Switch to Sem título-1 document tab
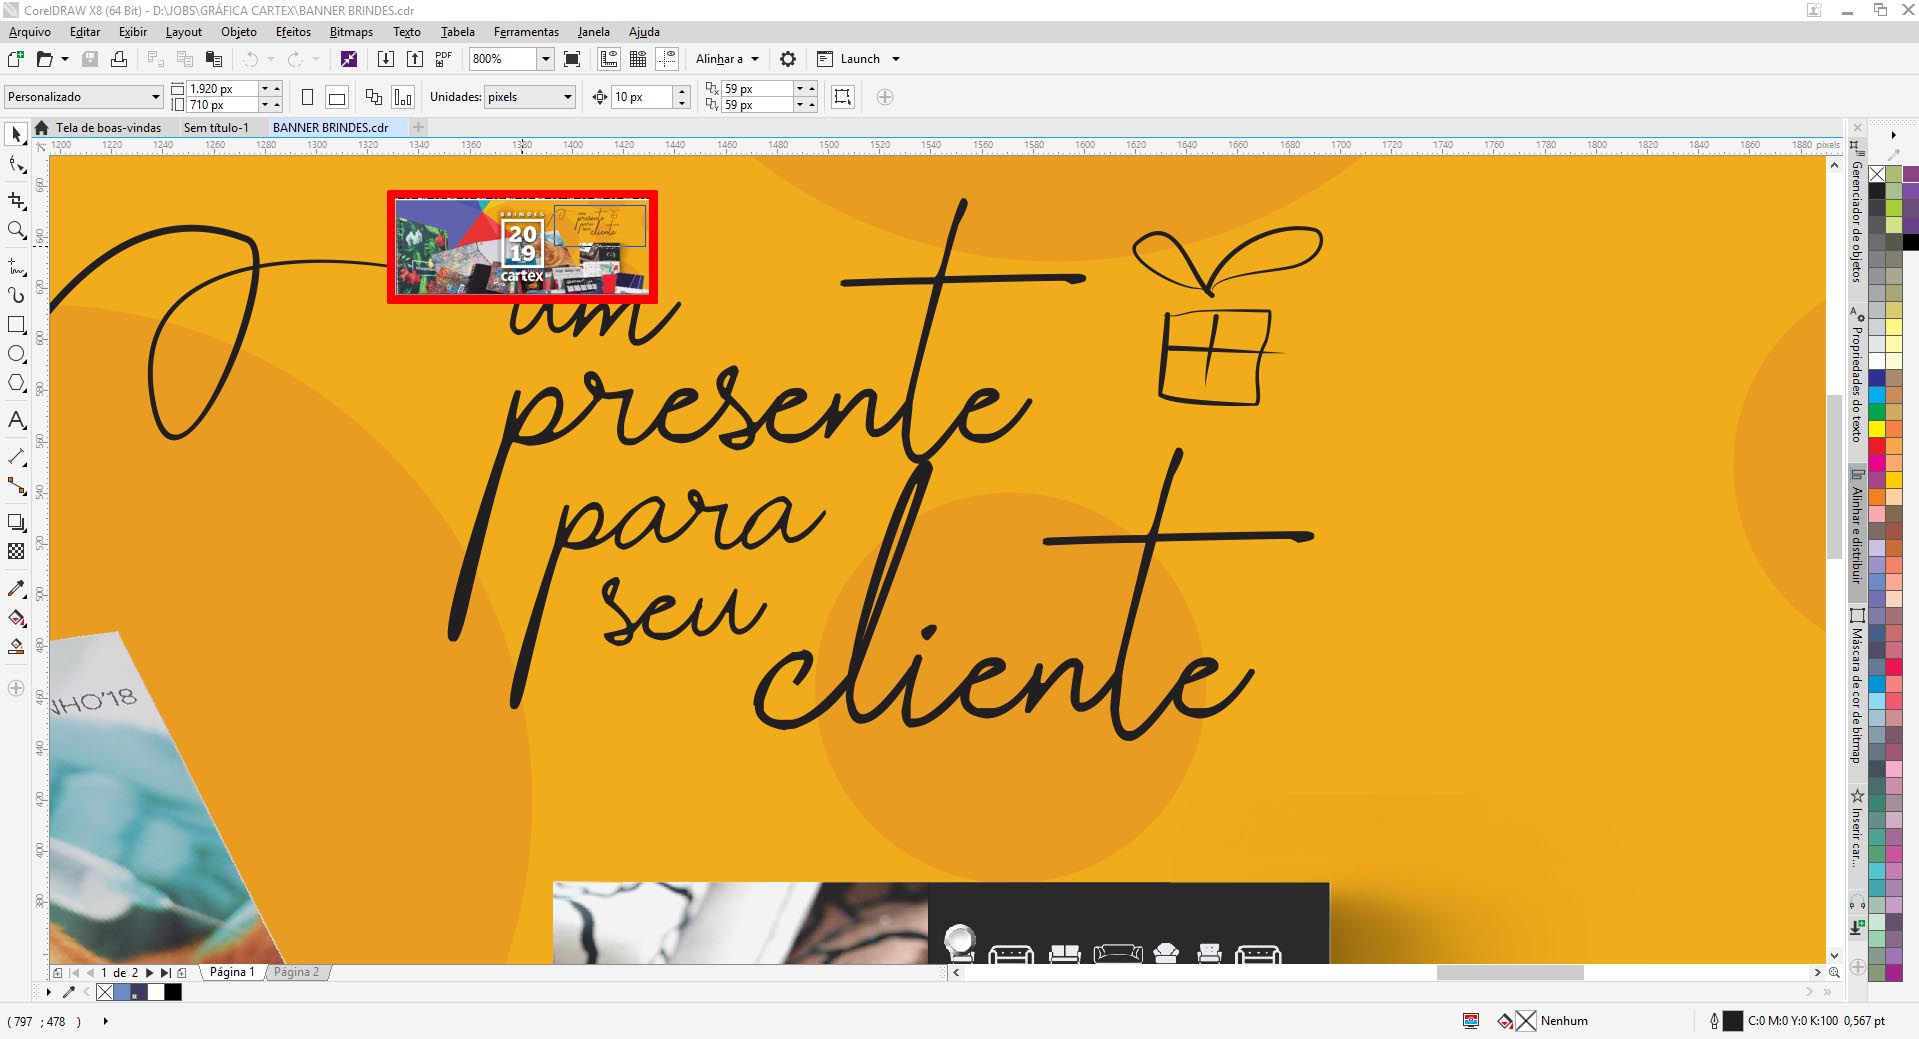The width and height of the screenshot is (1919, 1039). coord(216,128)
